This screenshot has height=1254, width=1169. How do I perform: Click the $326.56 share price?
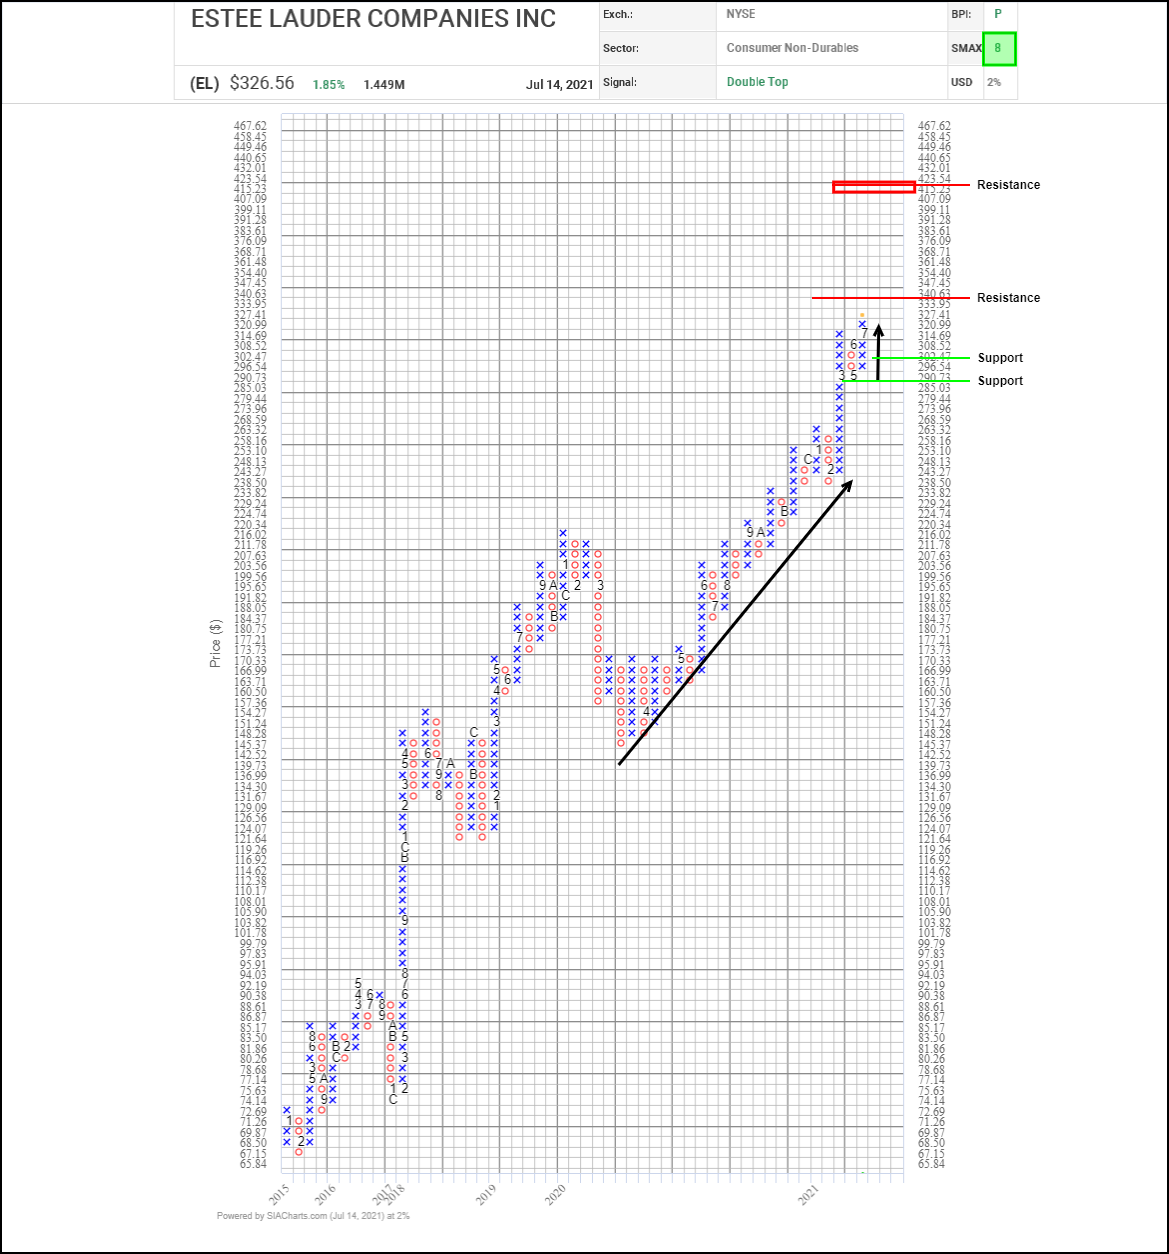(x=262, y=83)
